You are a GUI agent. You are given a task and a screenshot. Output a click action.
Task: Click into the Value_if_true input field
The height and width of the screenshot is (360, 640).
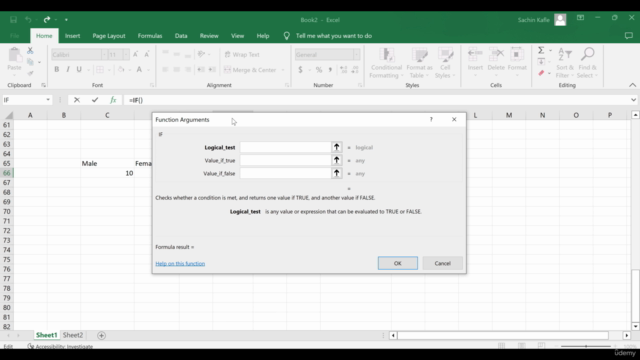(x=285, y=160)
